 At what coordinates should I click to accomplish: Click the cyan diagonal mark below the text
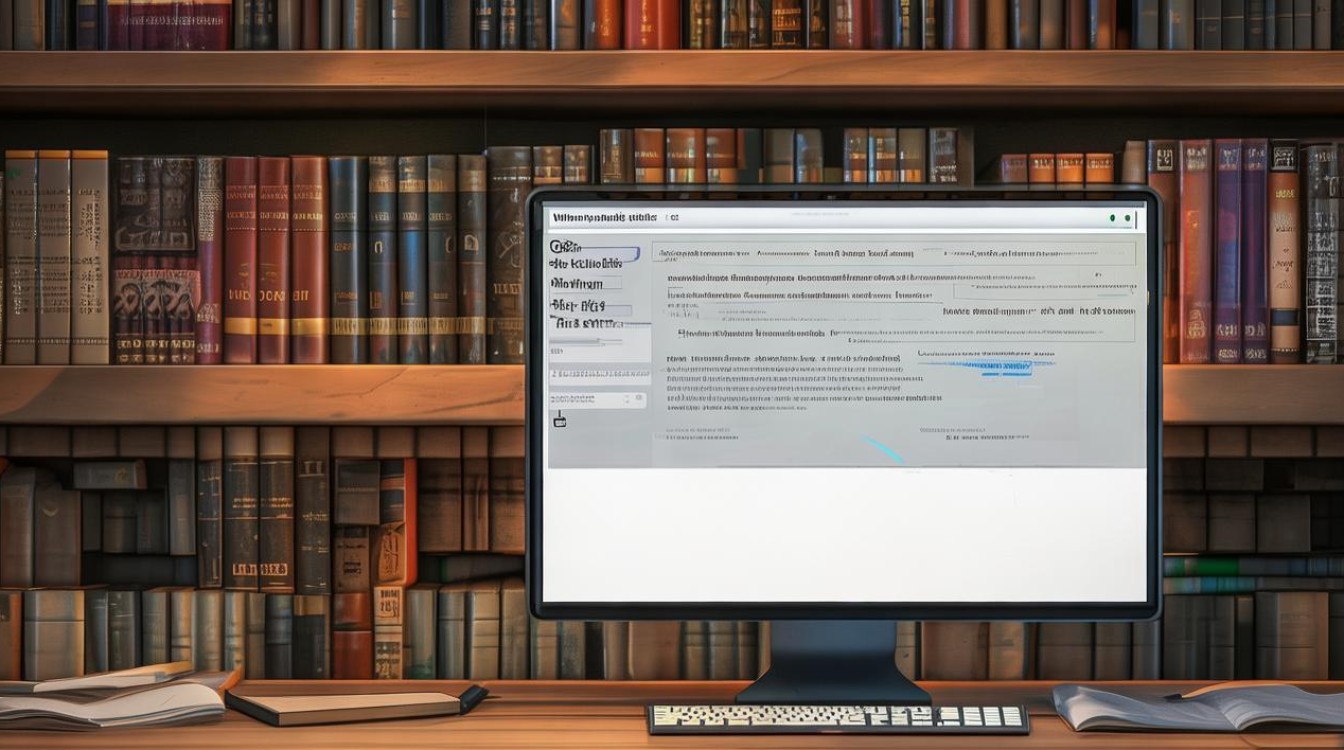coord(884,450)
